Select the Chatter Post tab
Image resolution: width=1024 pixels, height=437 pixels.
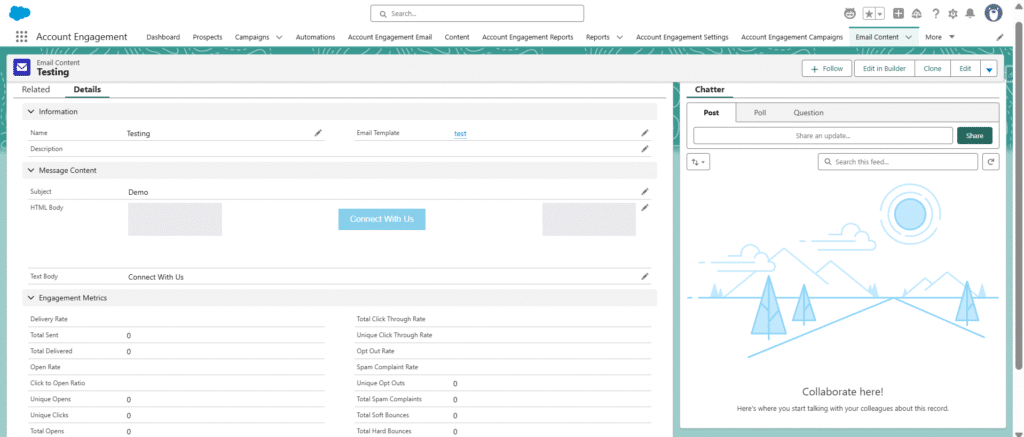click(x=711, y=112)
